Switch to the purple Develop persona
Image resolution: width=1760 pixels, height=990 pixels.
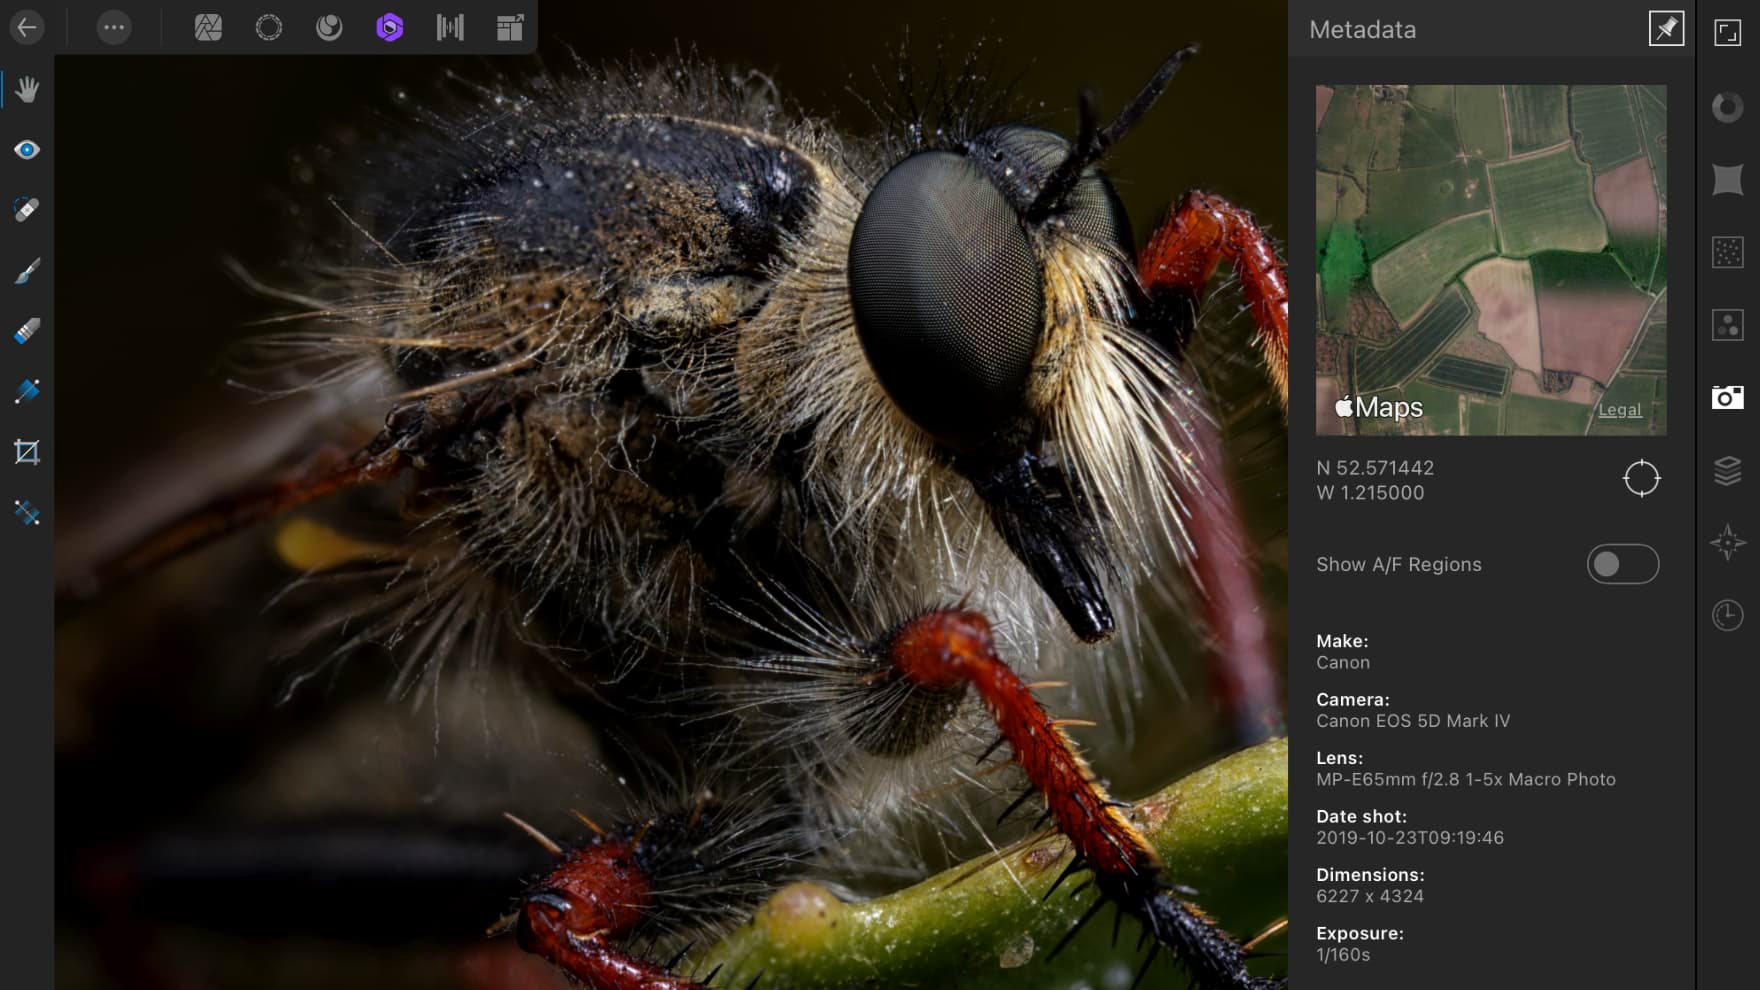pos(389,27)
